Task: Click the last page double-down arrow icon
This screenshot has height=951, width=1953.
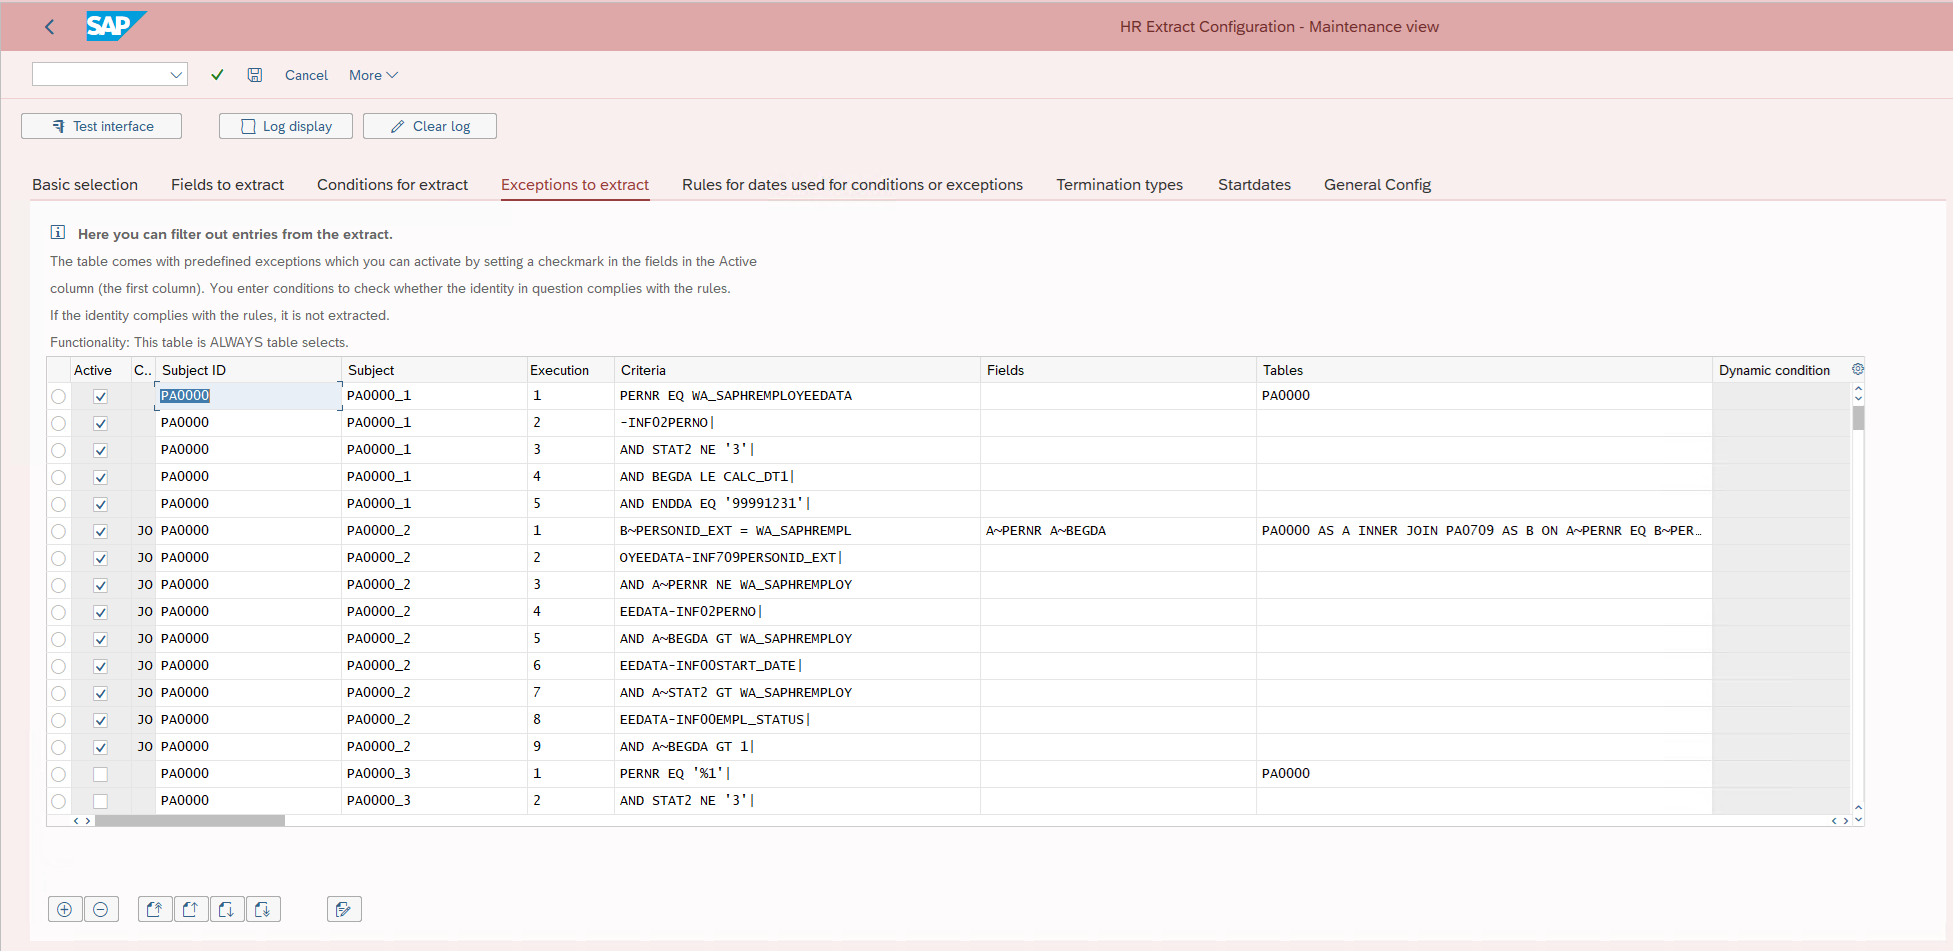Action: click(263, 909)
